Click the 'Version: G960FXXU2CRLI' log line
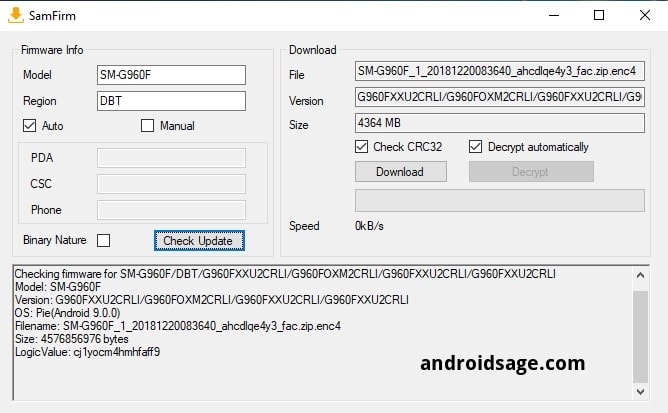Screen dimensions: 668x413 [x=211, y=300]
